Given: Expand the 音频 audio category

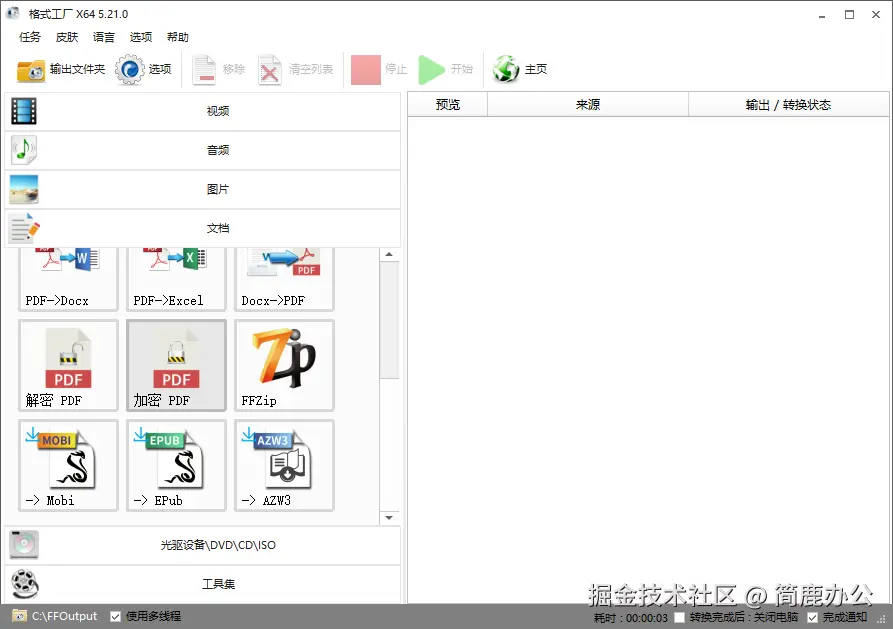Looking at the screenshot, I should [x=203, y=150].
